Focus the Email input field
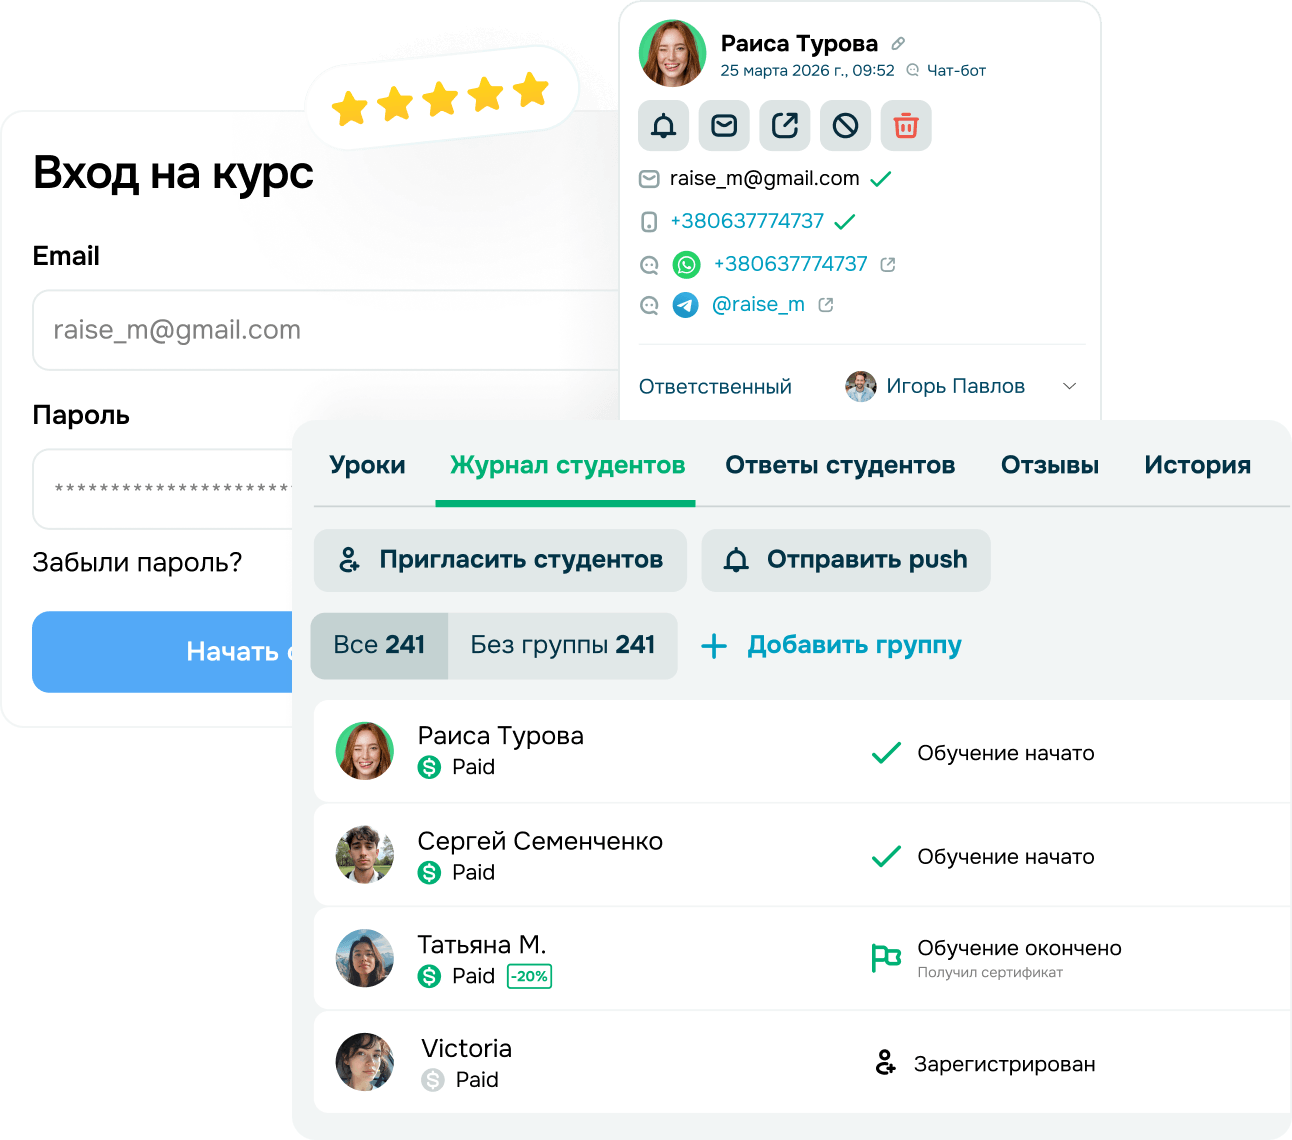Image resolution: width=1292 pixels, height=1140 pixels. pyautogui.click(x=326, y=330)
